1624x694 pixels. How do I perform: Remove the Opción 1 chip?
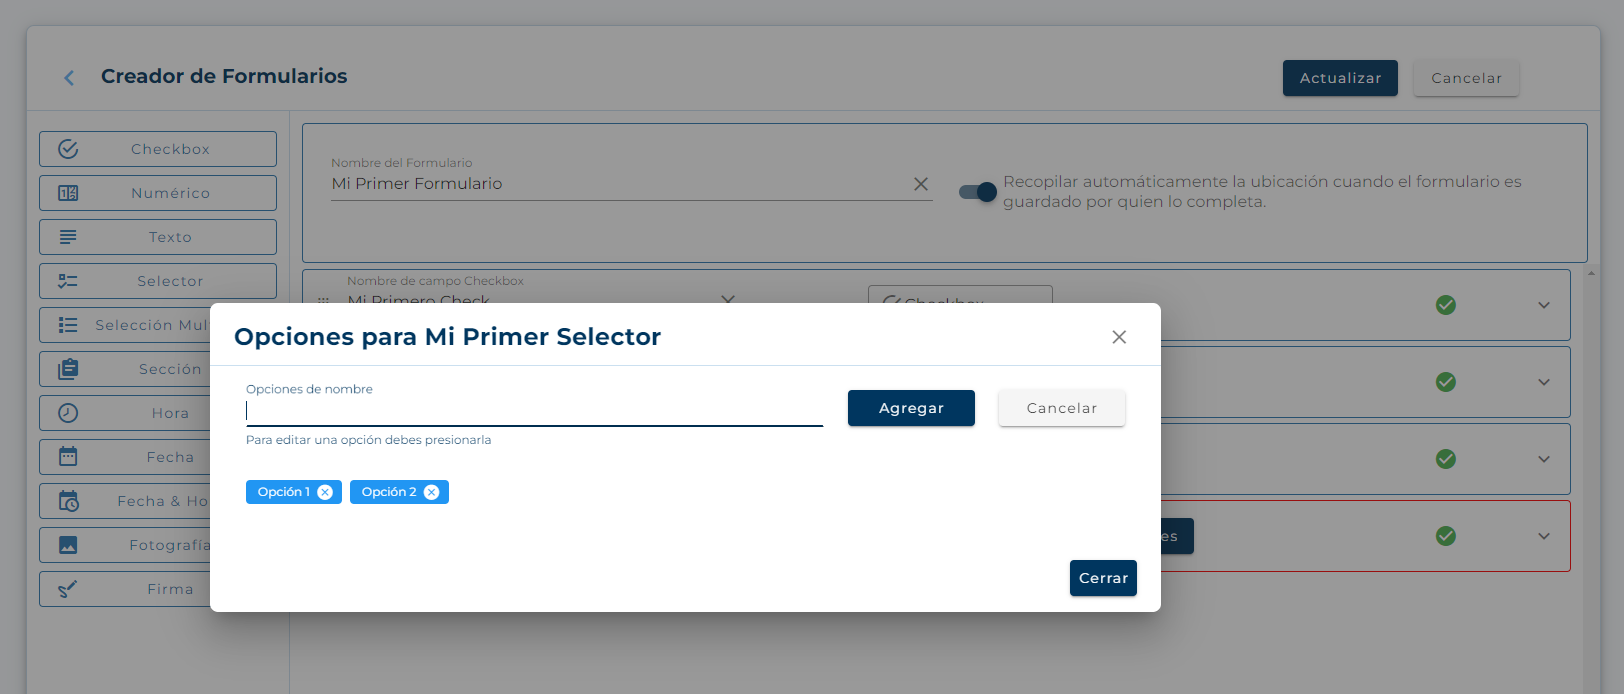pos(325,492)
